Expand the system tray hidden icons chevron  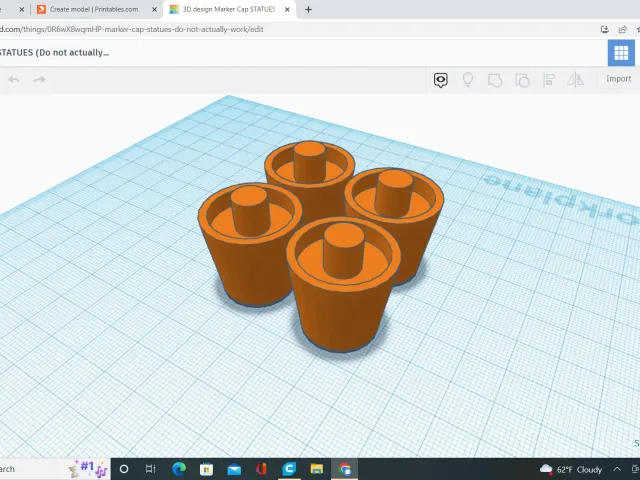(x=617, y=469)
